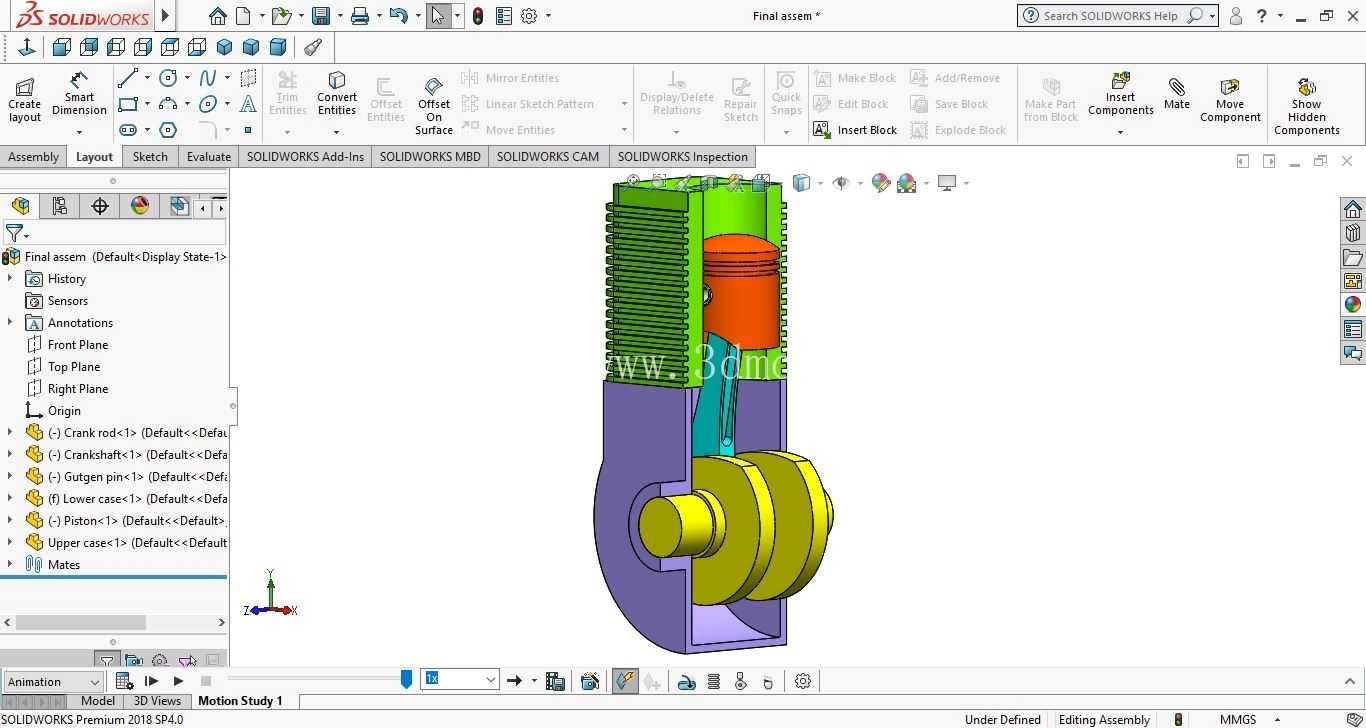This screenshot has width=1366, height=728.
Task: Select the Straight Slot tool
Action: pos(128,130)
